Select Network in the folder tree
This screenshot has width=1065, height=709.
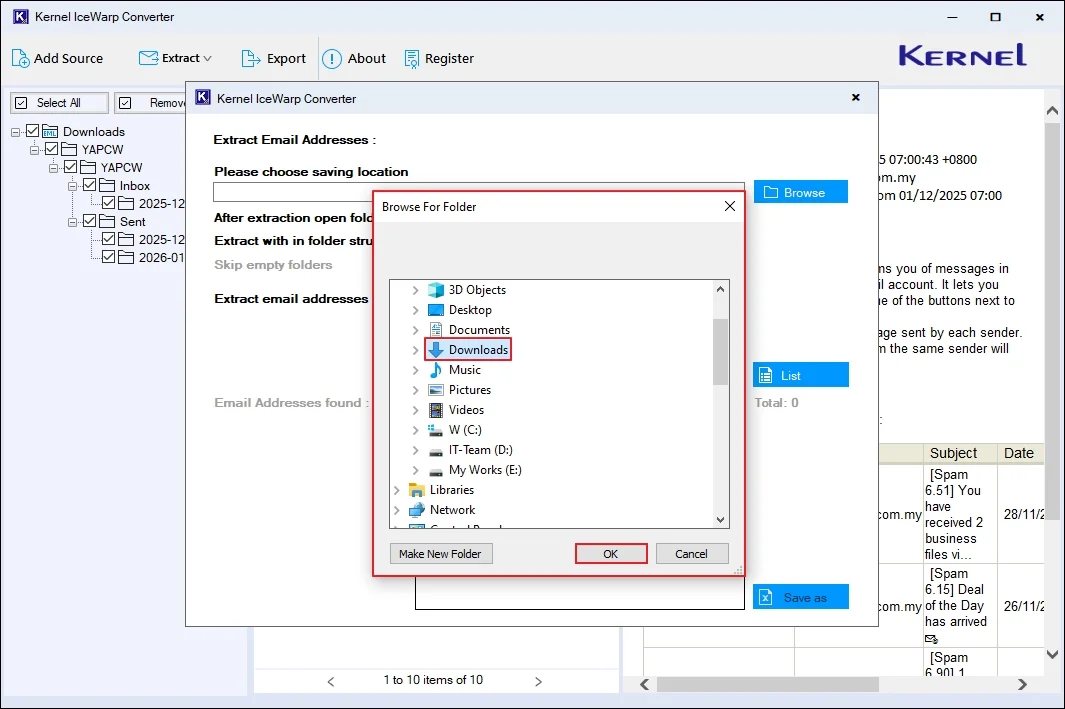(452, 510)
